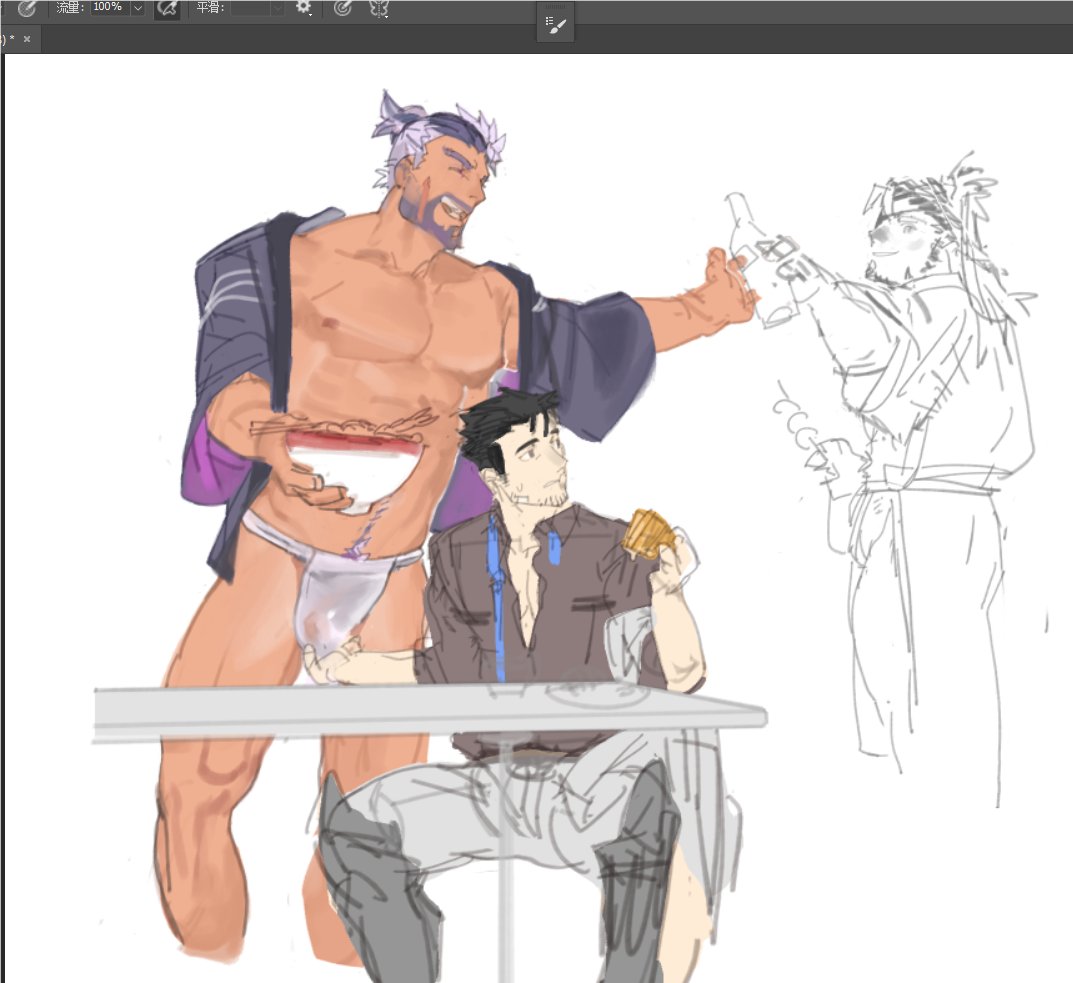Open the smoothing options gear menu
This screenshot has width=1073, height=983.
tap(303, 8)
